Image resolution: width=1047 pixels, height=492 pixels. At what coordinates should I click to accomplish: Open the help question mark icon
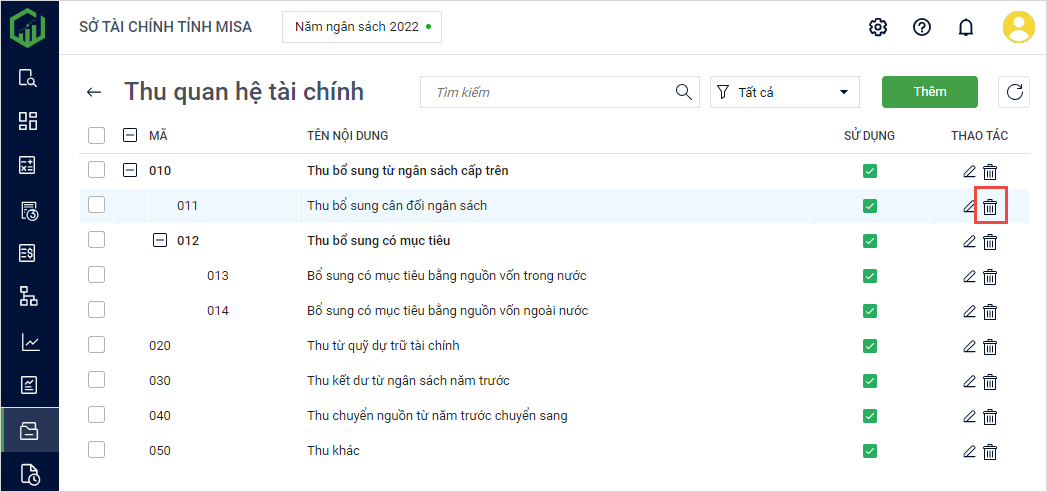pyautogui.click(x=922, y=27)
